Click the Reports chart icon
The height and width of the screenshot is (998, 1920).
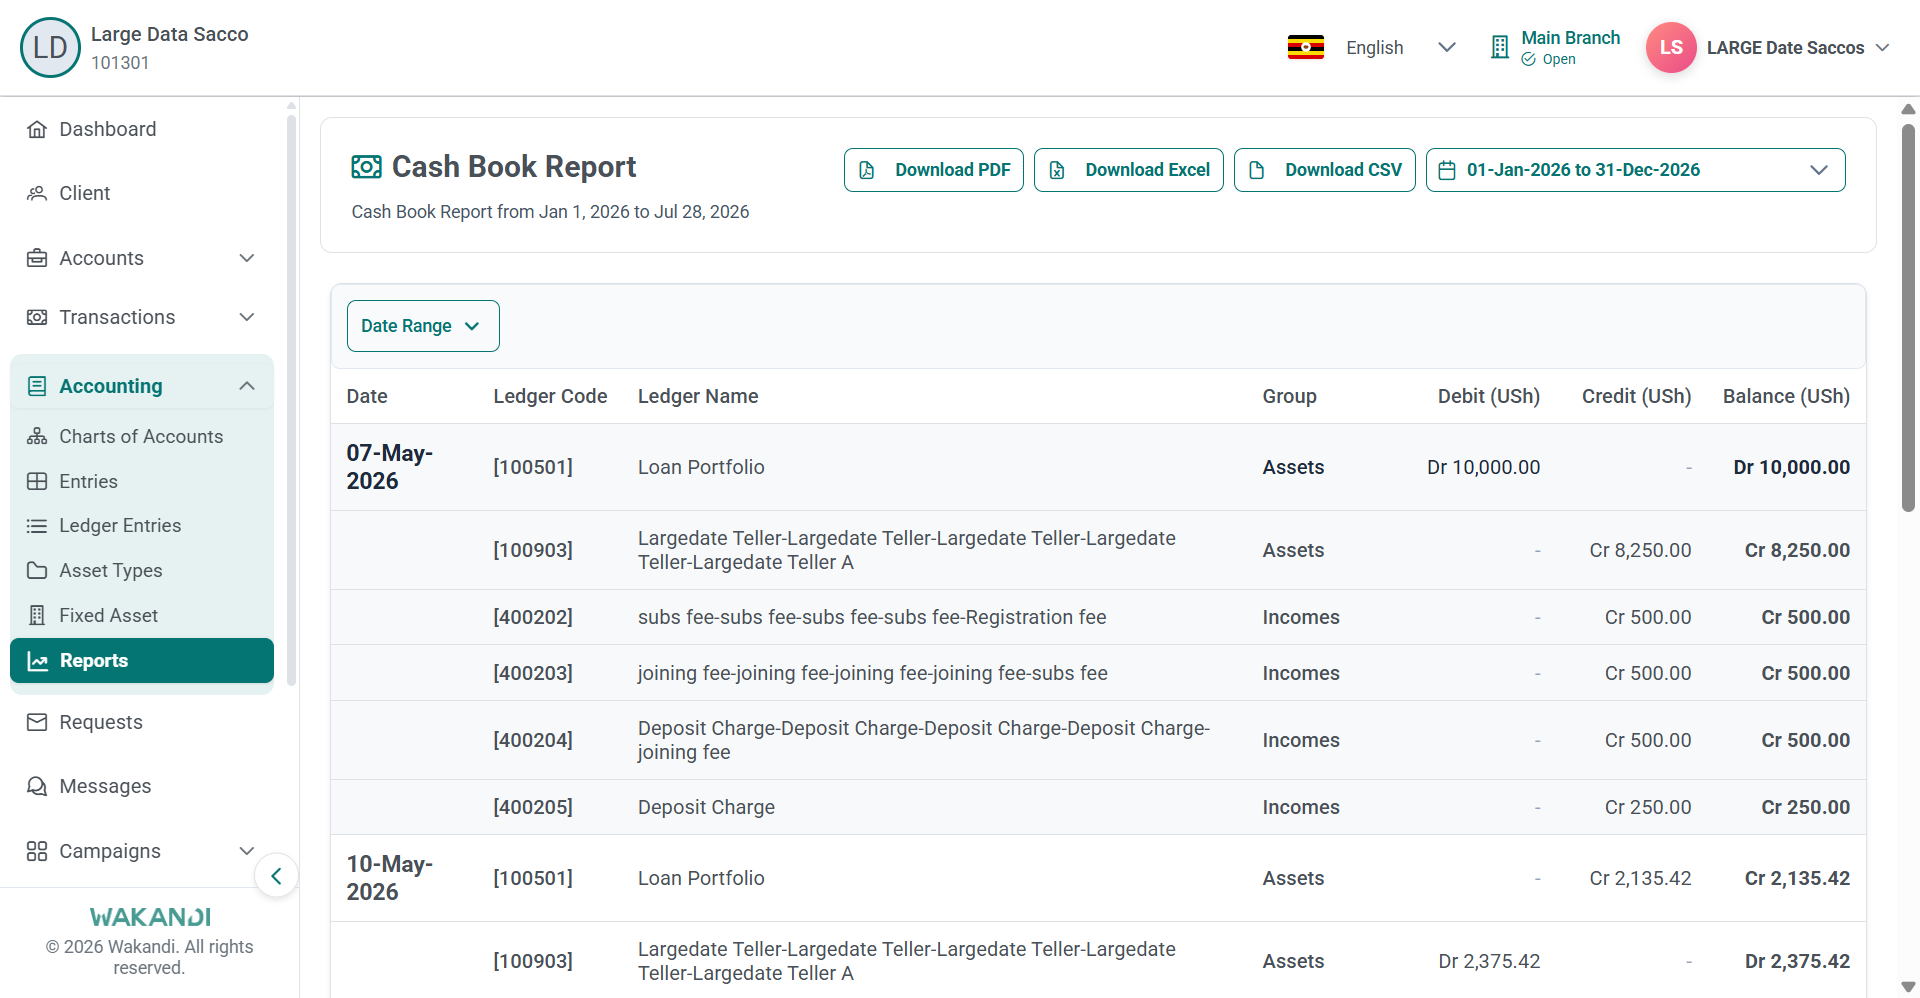click(38, 661)
